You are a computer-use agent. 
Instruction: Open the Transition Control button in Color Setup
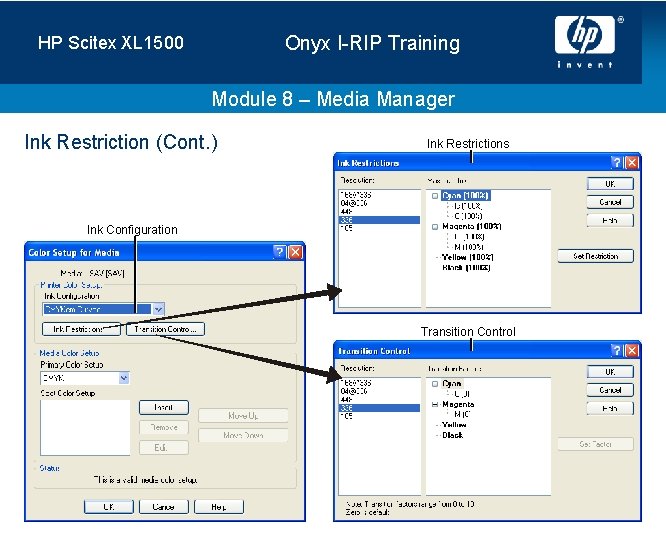(x=165, y=329)
